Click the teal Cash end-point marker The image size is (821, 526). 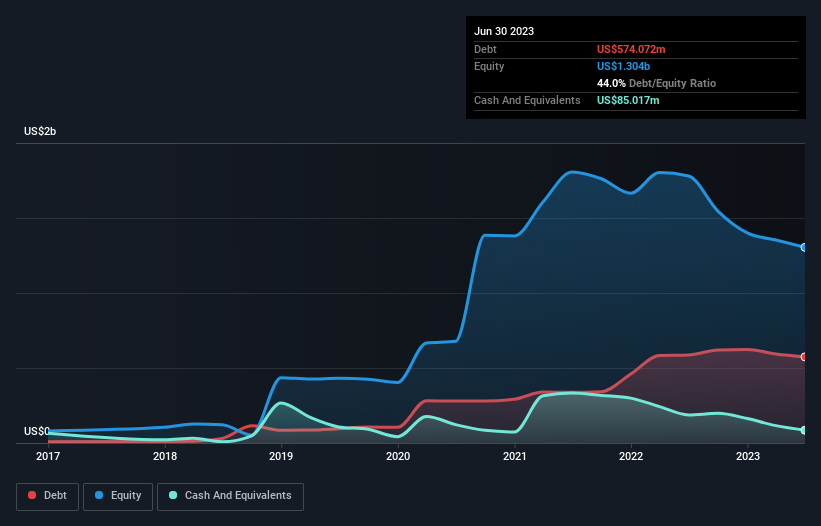804,430
